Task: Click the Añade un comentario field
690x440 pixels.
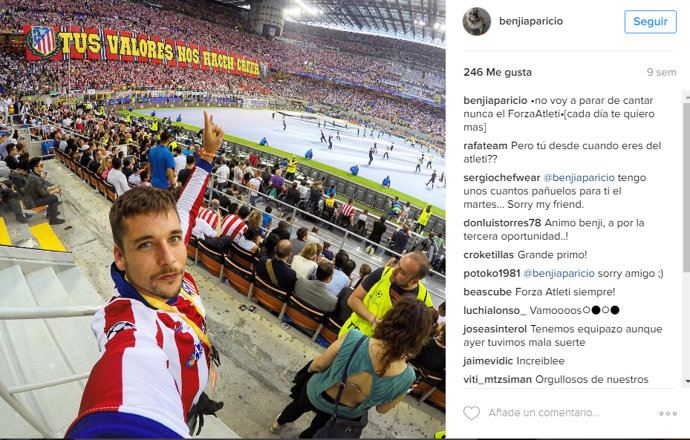Action: (544, 413)
